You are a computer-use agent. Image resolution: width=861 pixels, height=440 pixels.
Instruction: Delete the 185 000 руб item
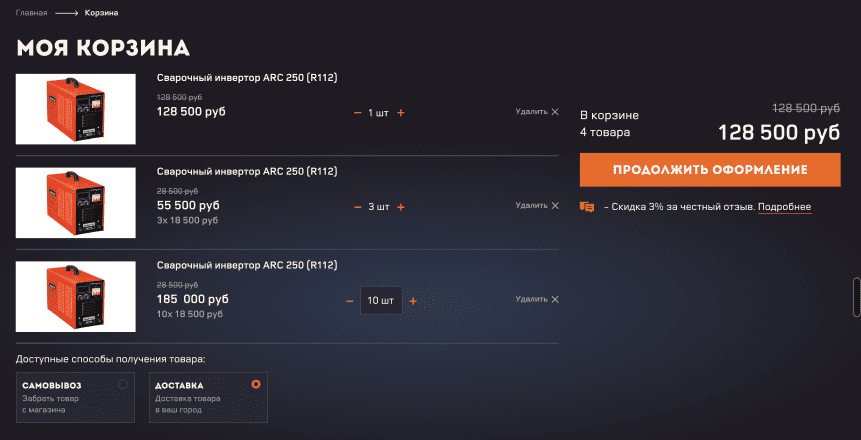(537, 299)
